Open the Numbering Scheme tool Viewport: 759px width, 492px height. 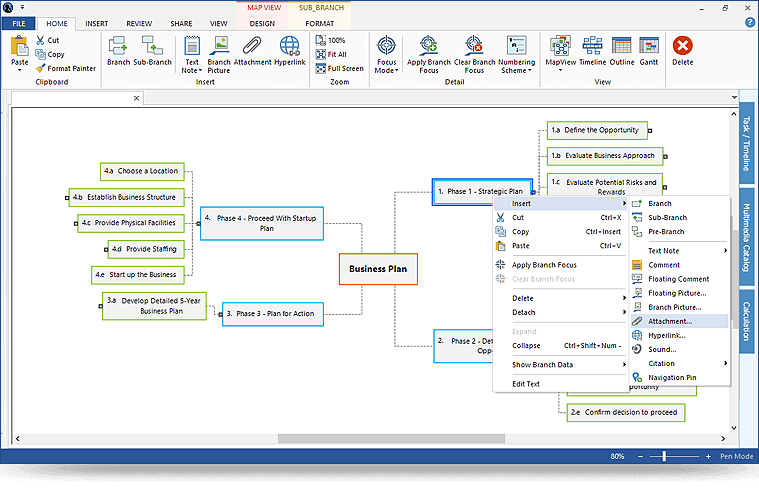[x=516, y=55]
